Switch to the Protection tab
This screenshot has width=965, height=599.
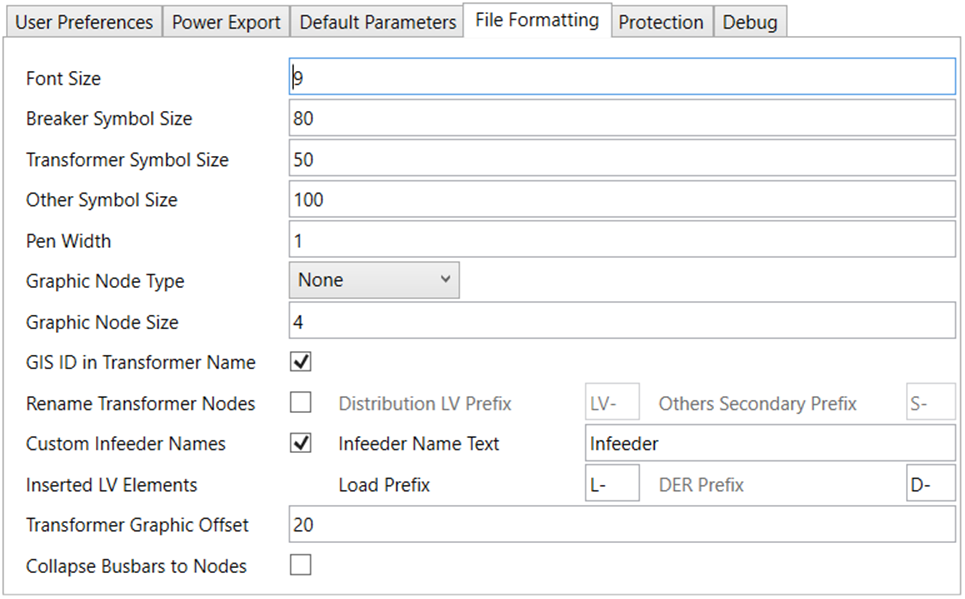point(661,20)
